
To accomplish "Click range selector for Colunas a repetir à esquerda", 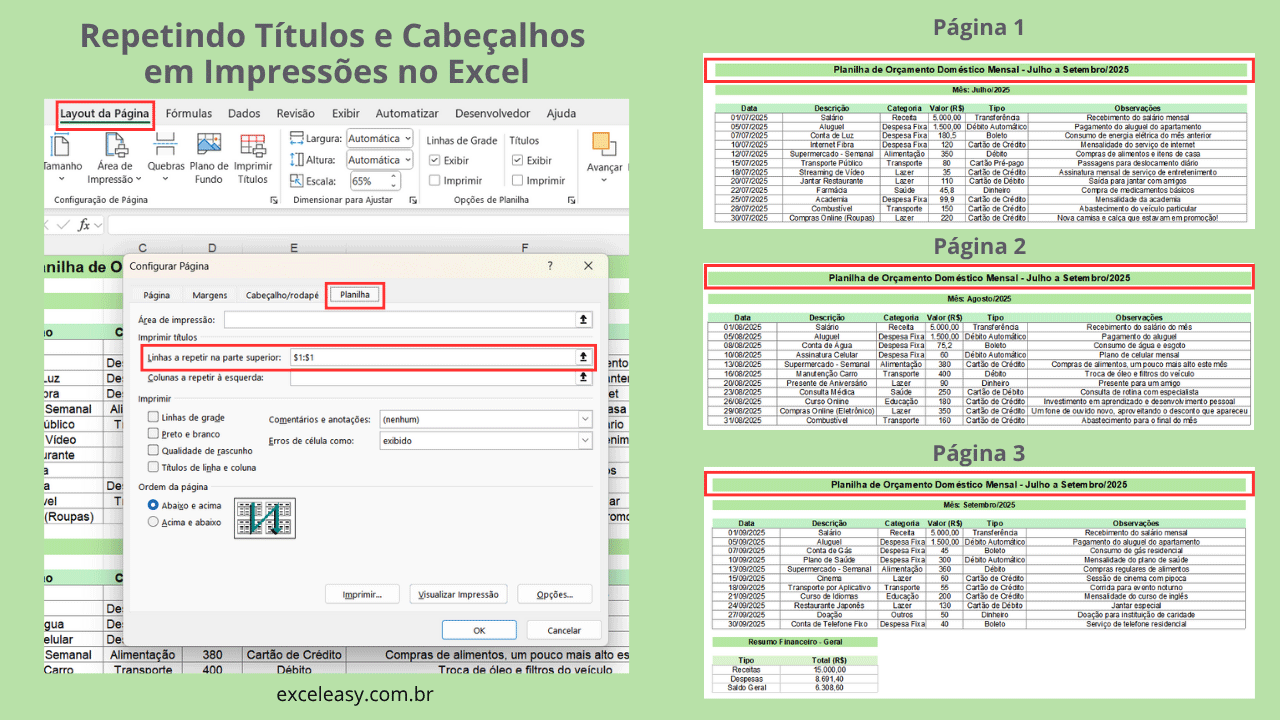I will coord(583,378).
